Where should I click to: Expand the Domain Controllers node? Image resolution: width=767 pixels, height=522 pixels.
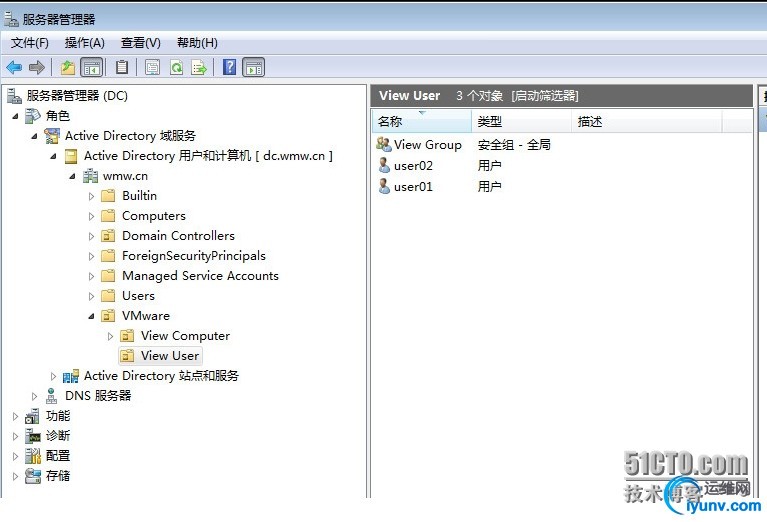click(91, 236)
